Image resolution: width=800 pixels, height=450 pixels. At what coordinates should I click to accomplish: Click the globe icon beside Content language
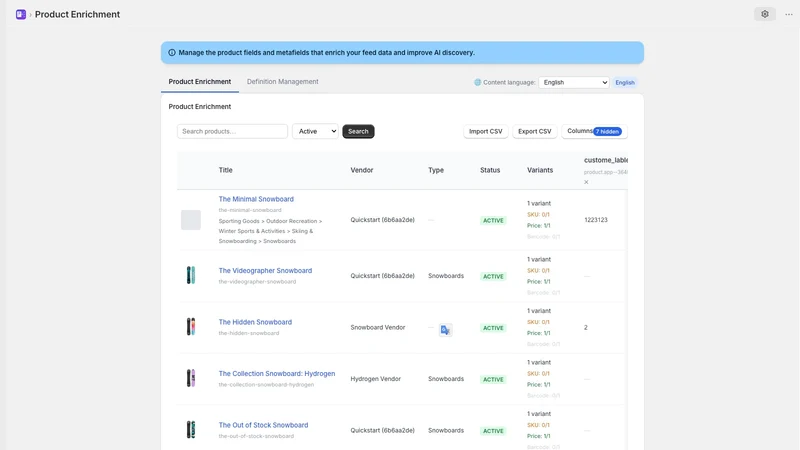point(478,82)
